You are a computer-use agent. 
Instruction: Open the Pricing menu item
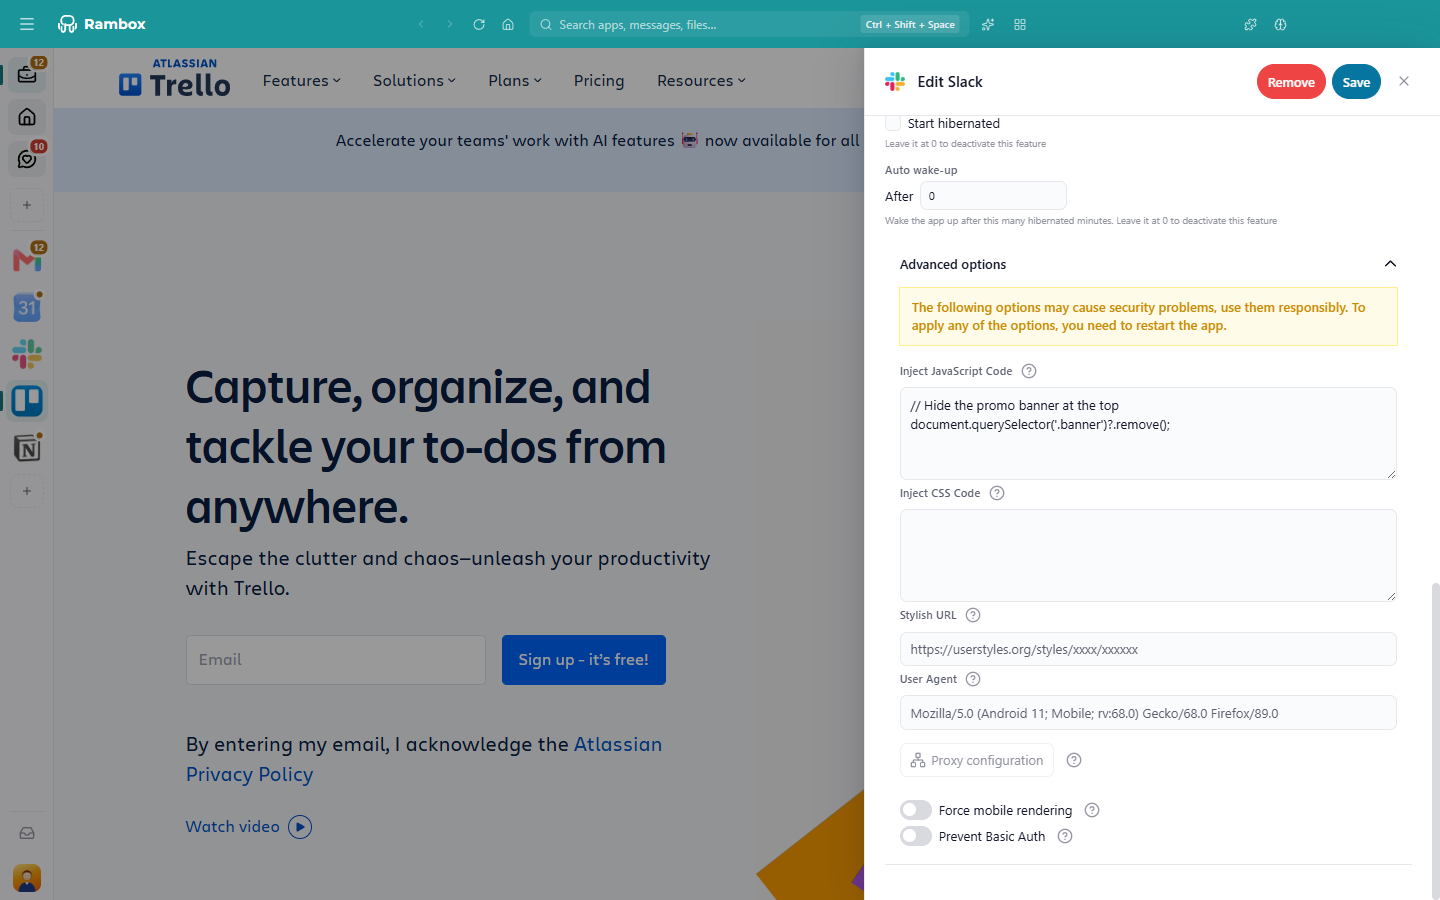599,81
